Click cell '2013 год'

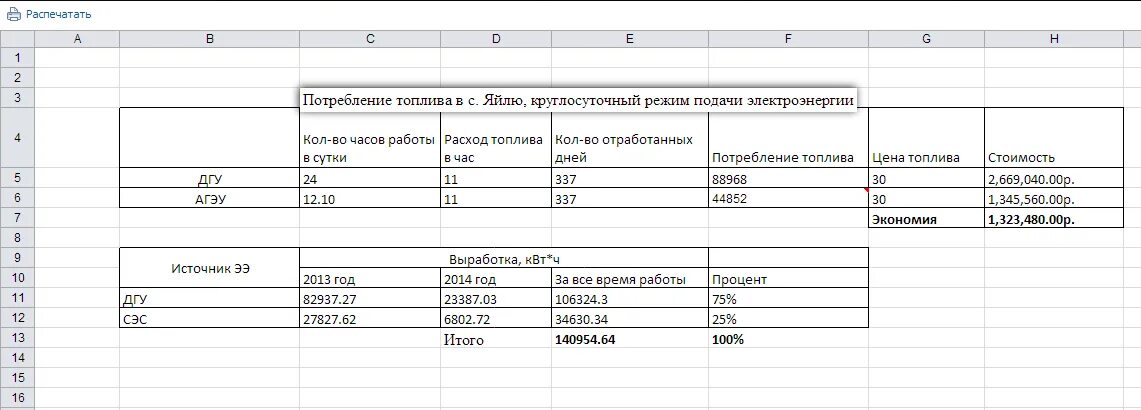(x=370, y=277)
